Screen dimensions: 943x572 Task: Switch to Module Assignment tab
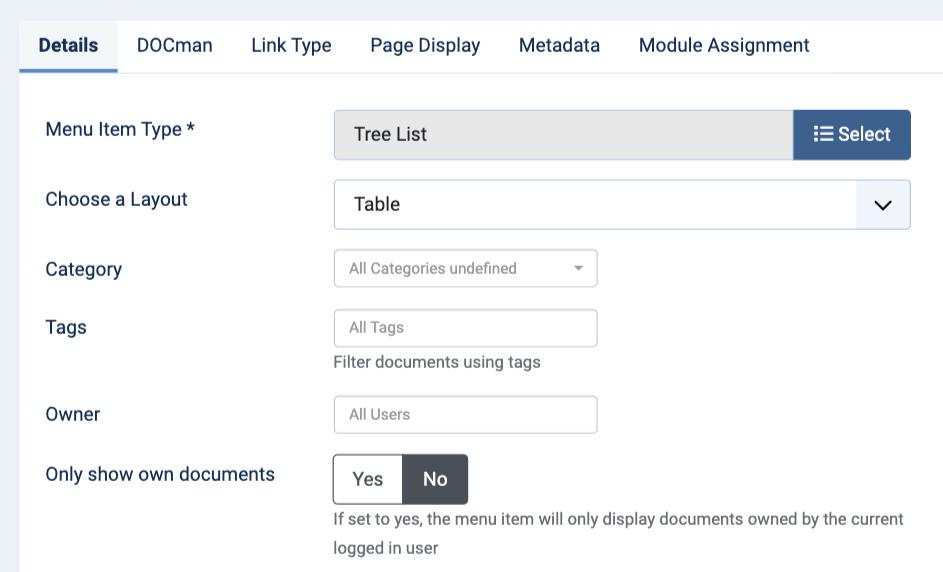(724, 46)
